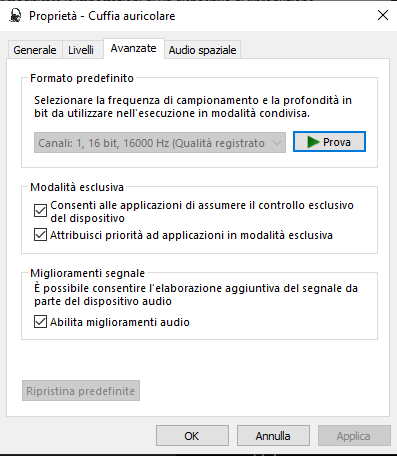Open the Canali 16 bit format combo box
397x456 pixels.
(160, 143)
